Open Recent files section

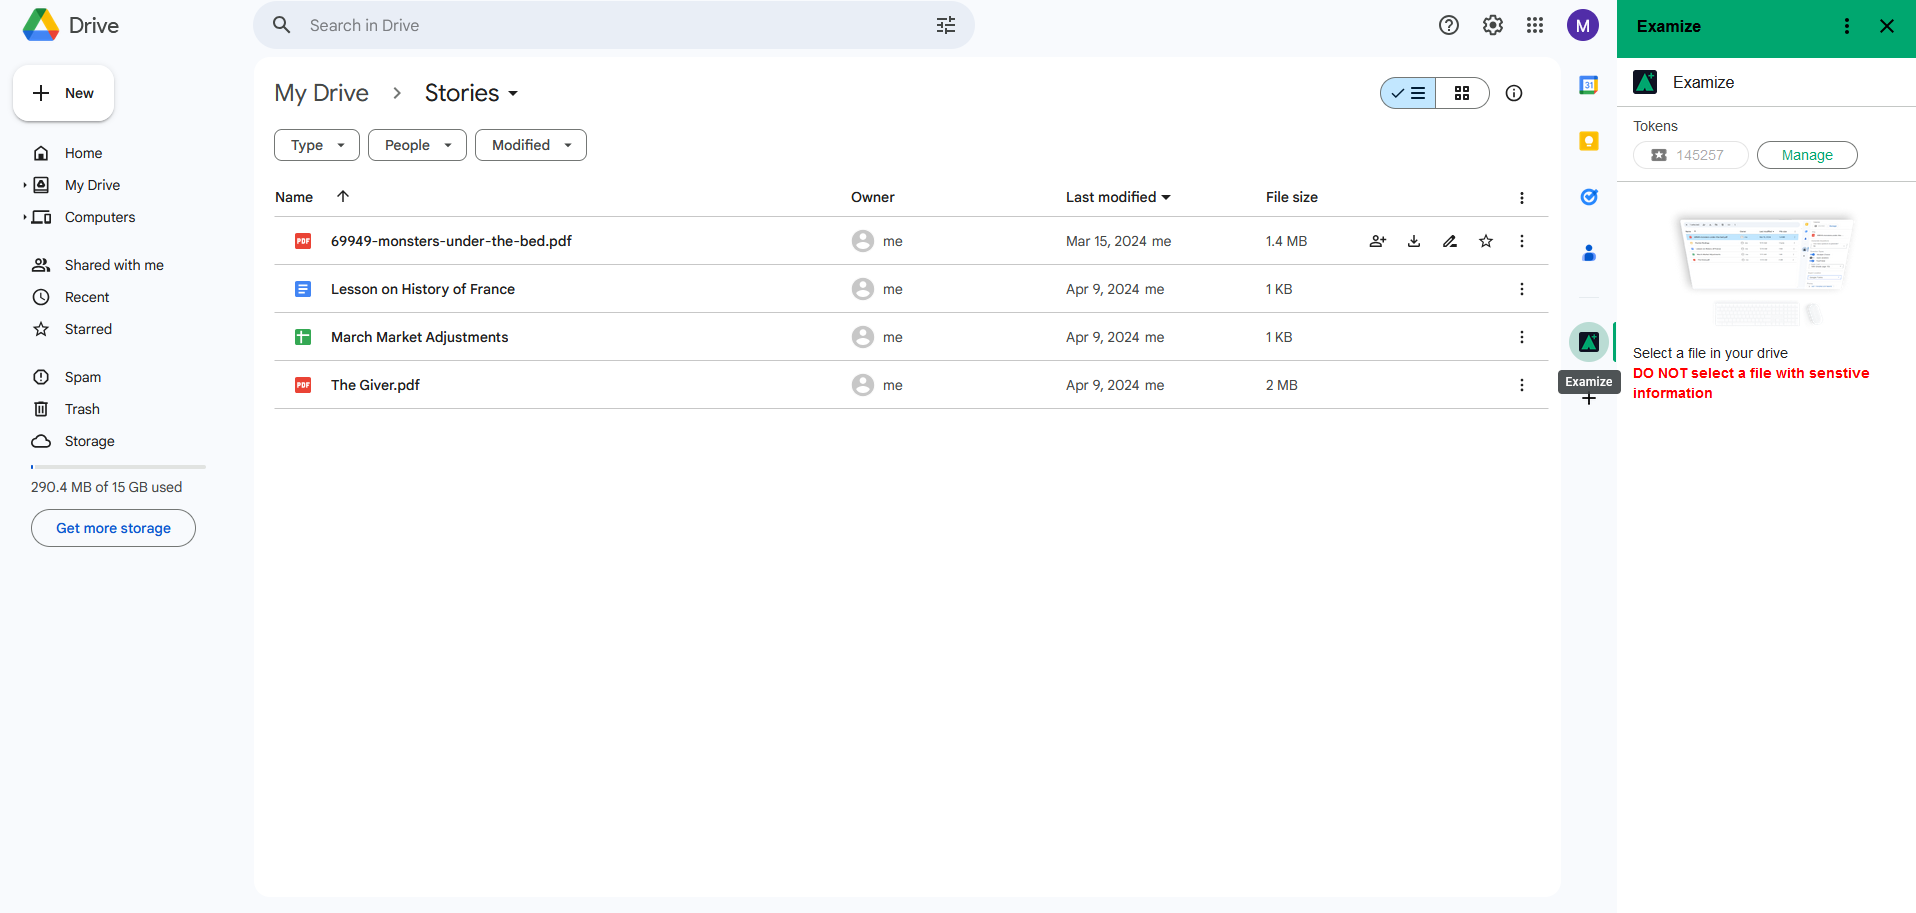(87, 297)
